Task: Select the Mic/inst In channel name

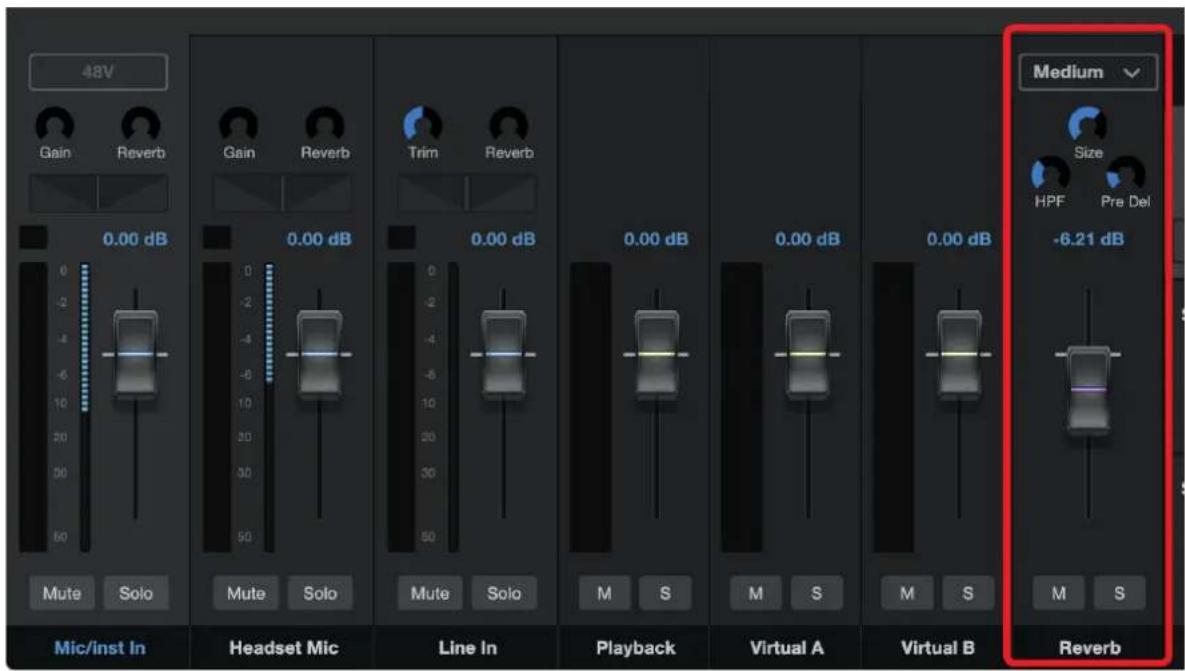Action: point(100,648)
